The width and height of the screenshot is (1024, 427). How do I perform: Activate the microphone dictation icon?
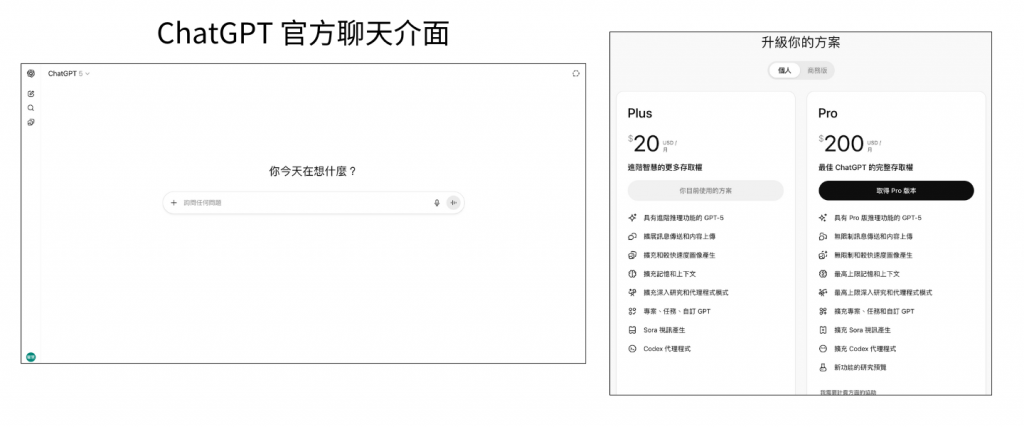[x=437, y=202]
